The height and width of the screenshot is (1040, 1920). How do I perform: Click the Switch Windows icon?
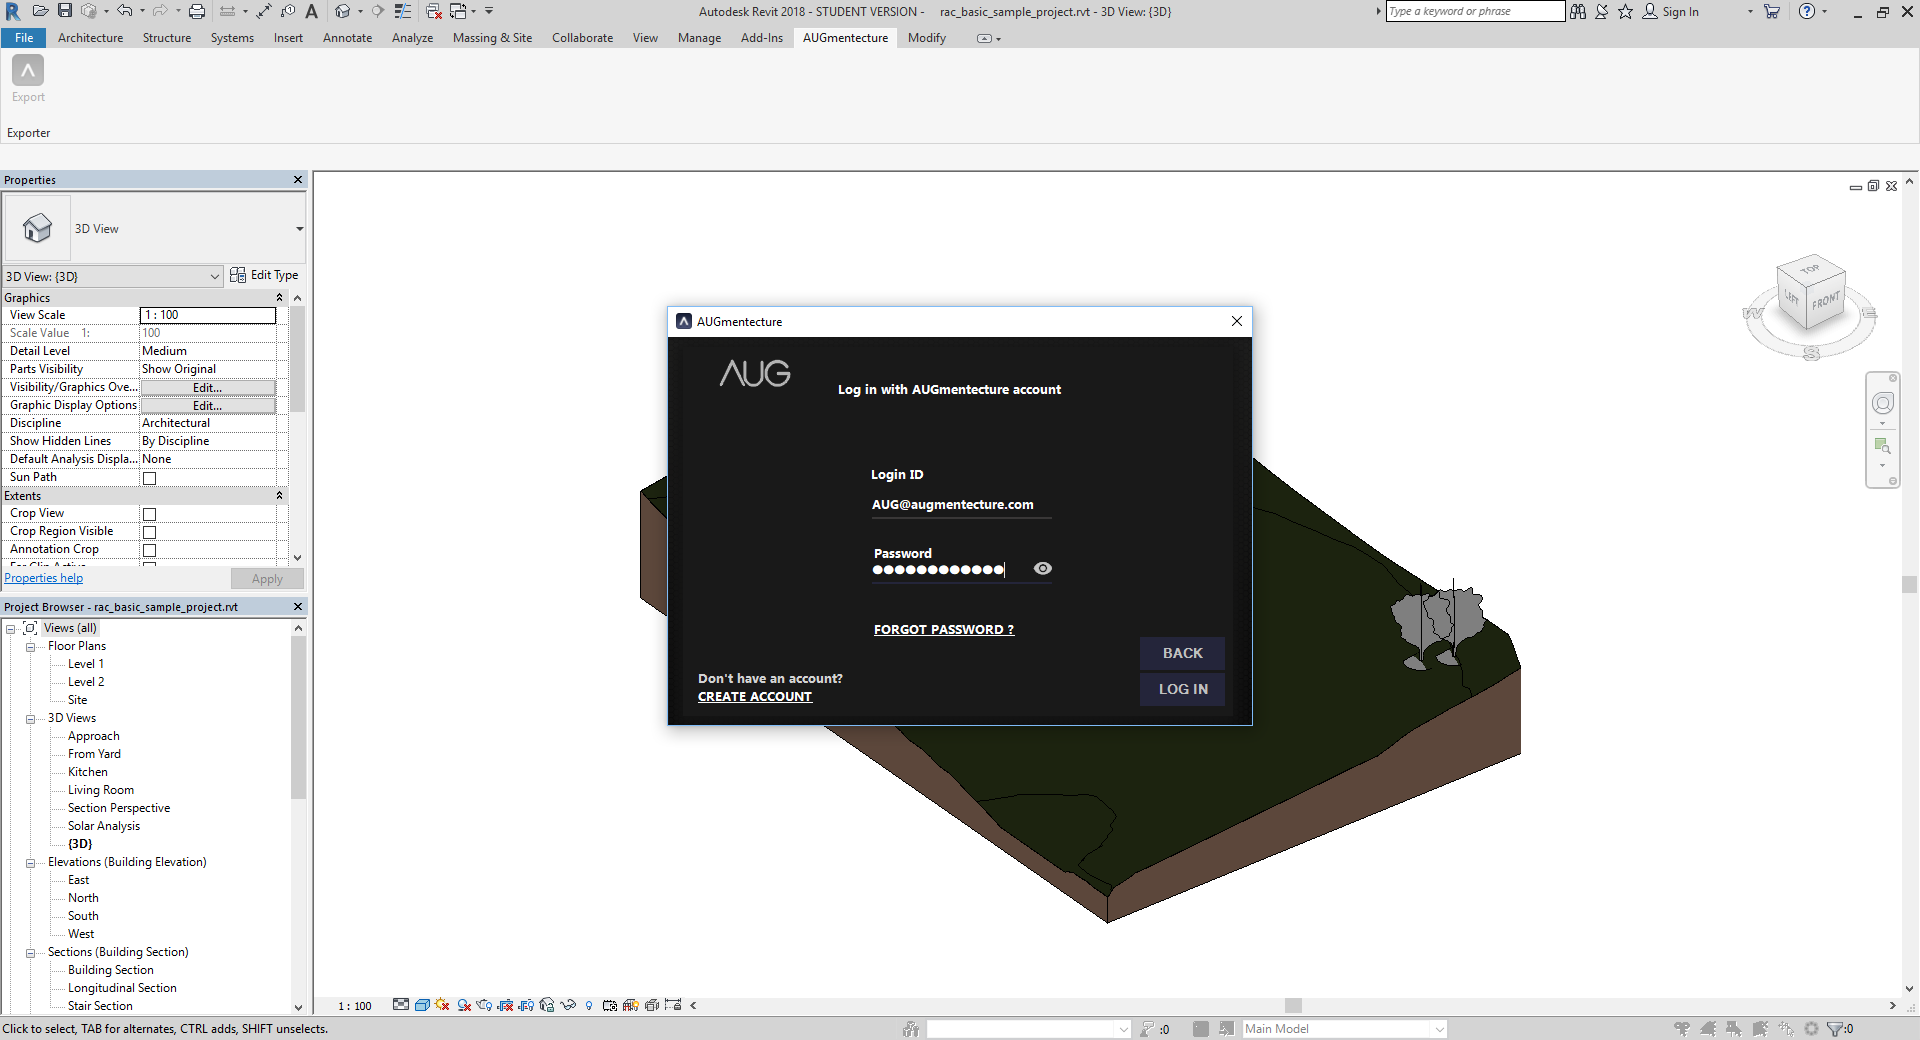(458, 11)
